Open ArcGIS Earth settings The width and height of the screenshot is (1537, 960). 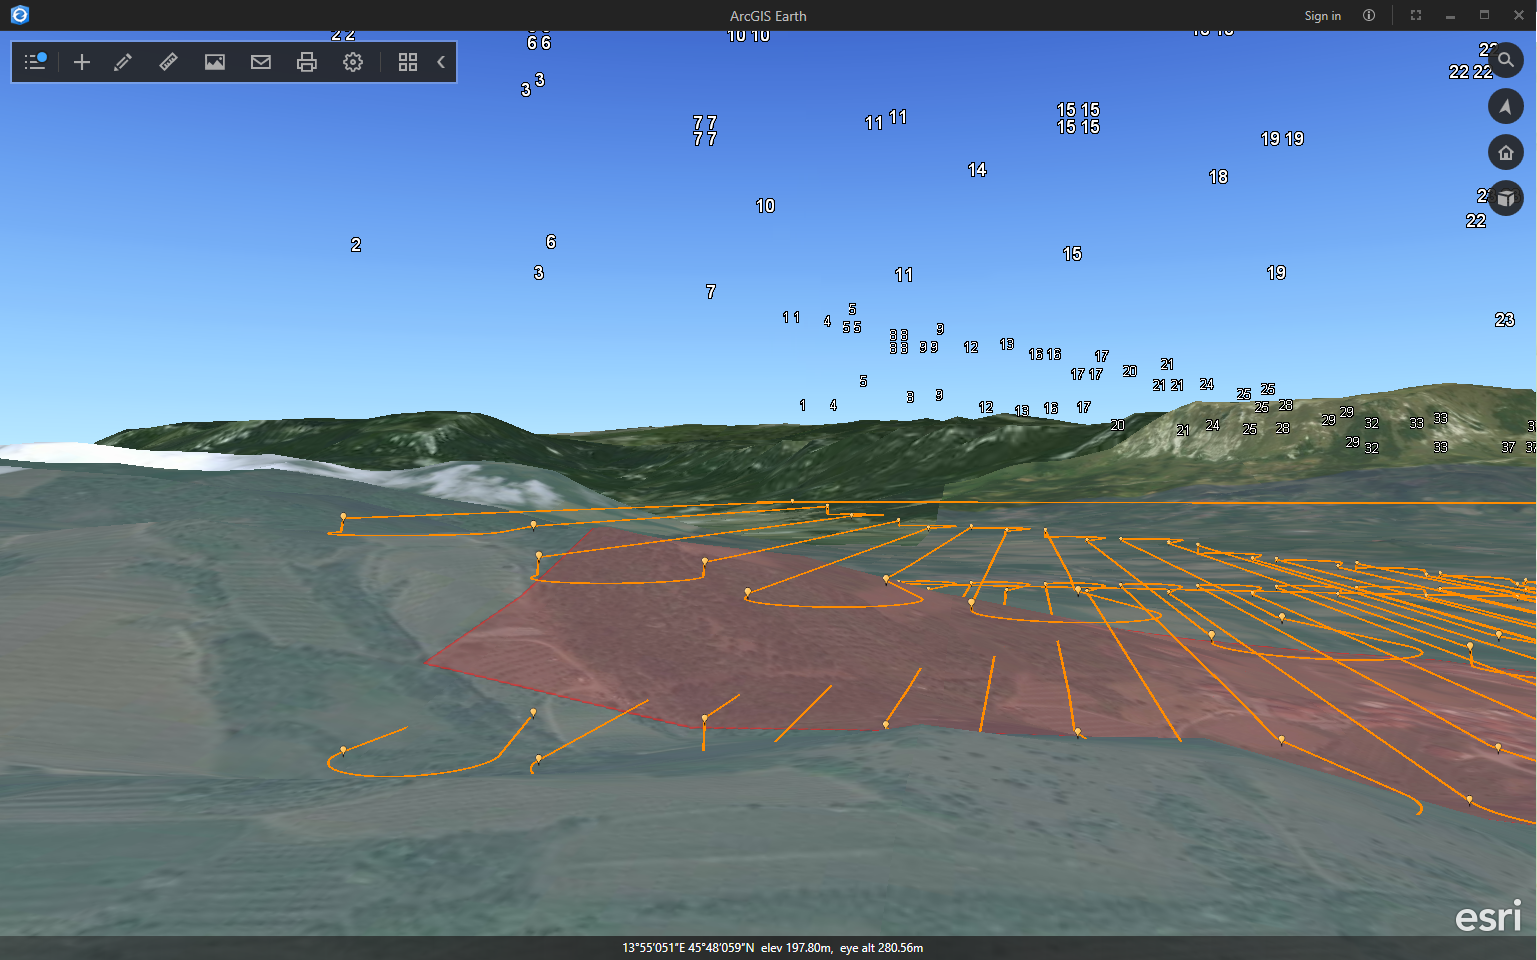tap(352, 61)
